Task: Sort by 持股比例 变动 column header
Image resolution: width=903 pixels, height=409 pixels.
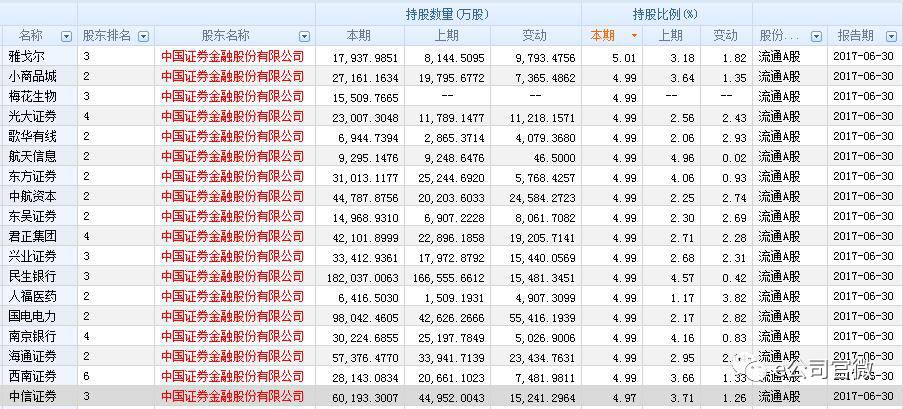Action: point(725,36)
